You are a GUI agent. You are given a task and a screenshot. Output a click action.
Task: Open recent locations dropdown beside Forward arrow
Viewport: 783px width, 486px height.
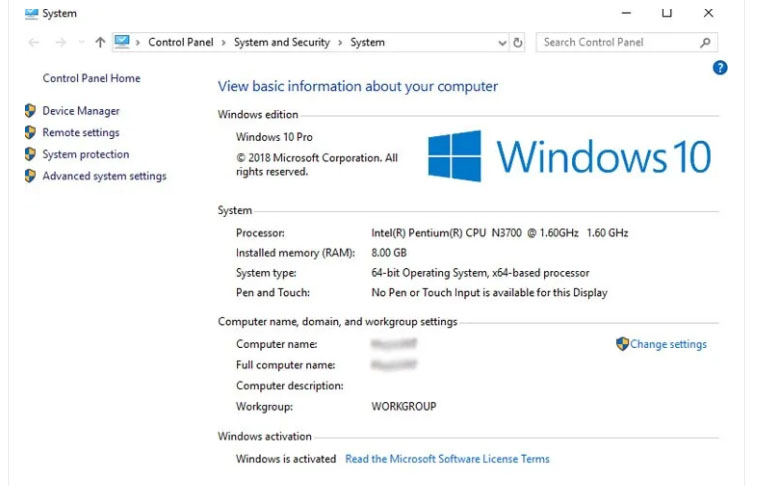(x=81, y=42)
